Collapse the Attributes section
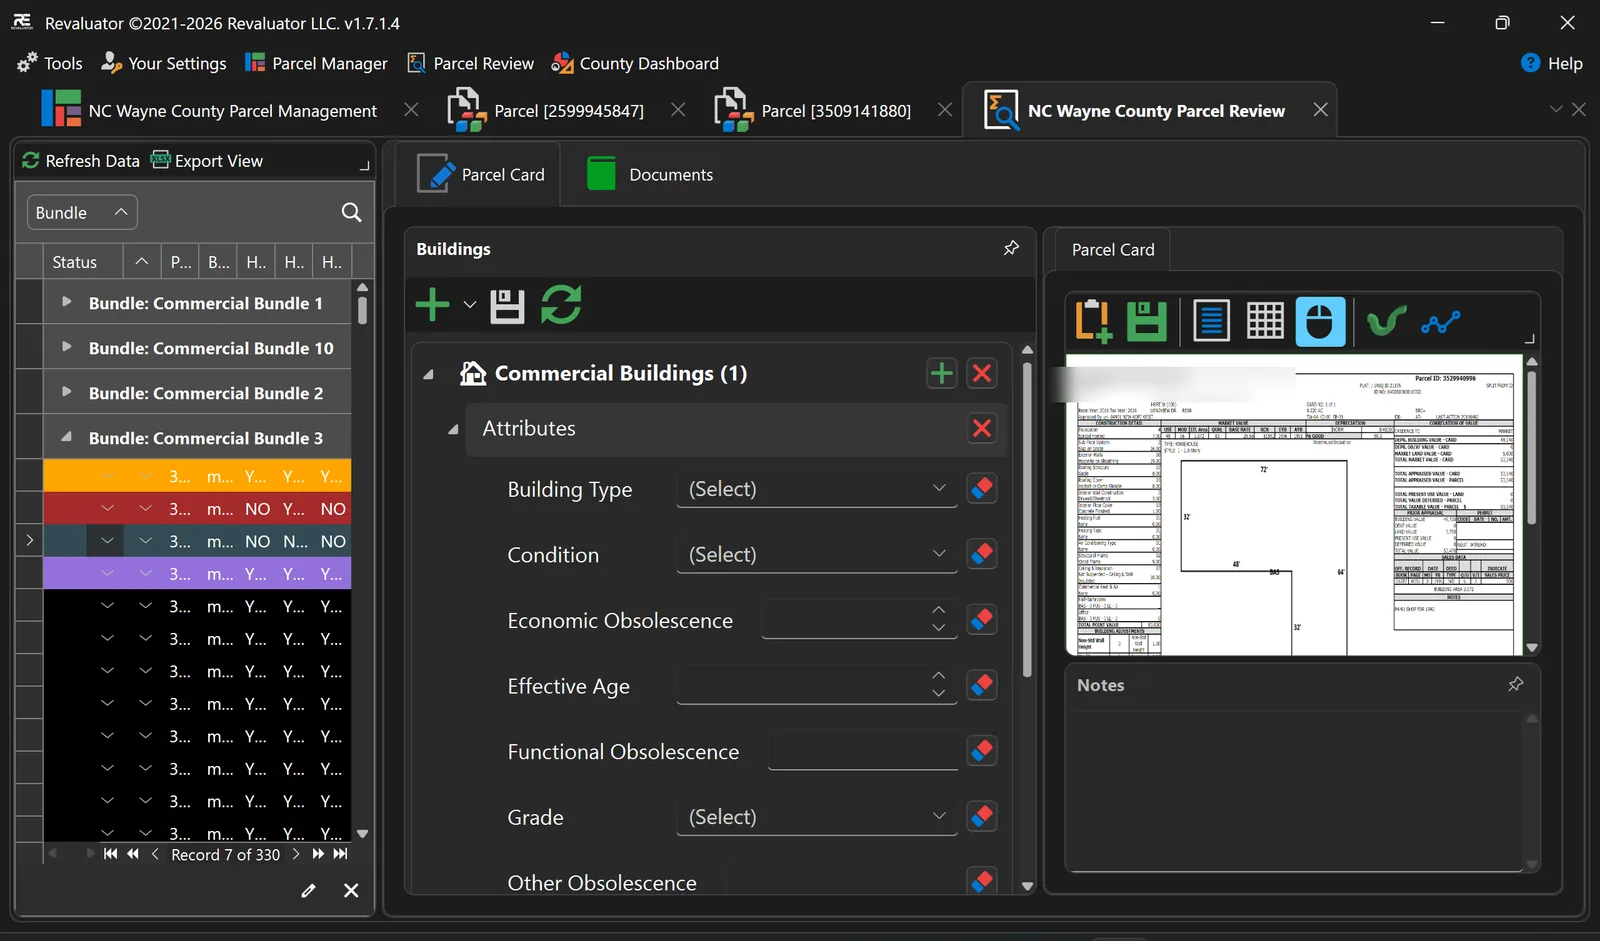Viewport: 1600px width, 941px height. coord(453,429)
